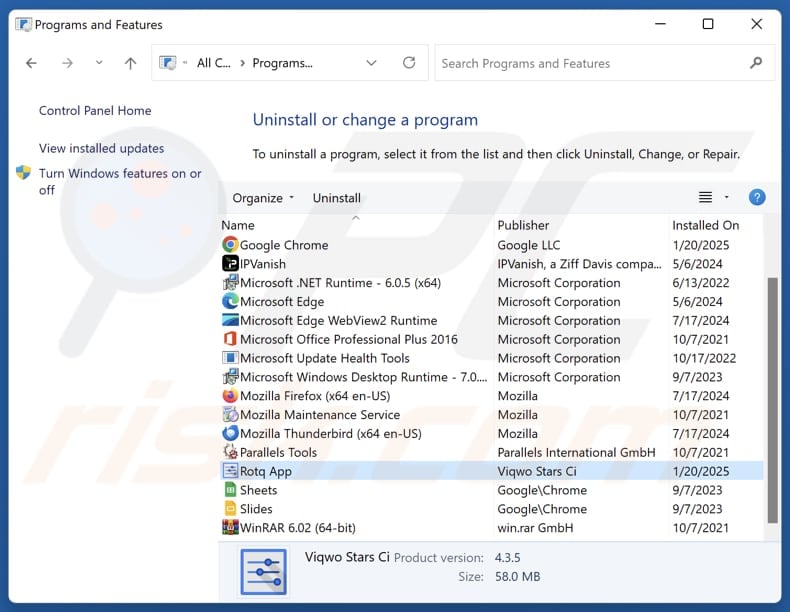The width and height of the screenshot is (790, 612).
Task: Sort the list by Publisher column
Action: coord(523,226)
